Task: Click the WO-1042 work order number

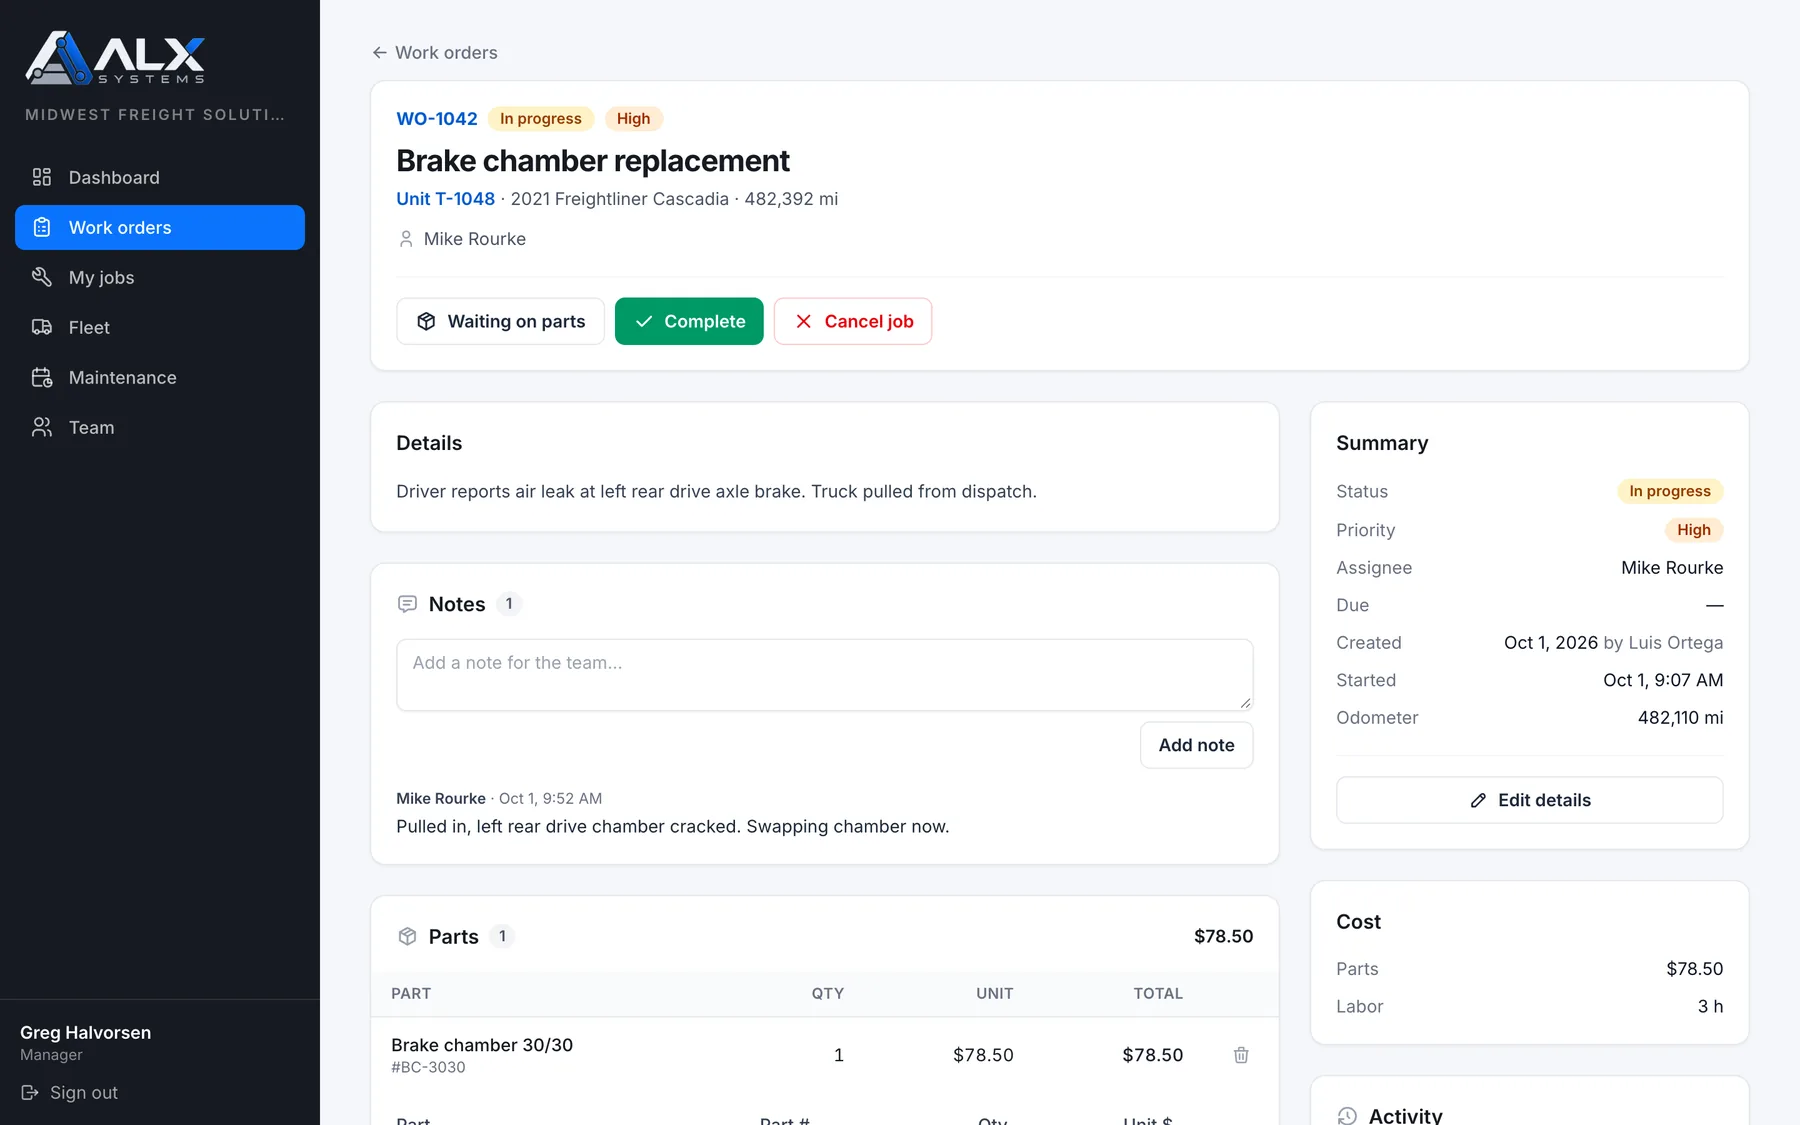Action: click(x=437, y=118)
